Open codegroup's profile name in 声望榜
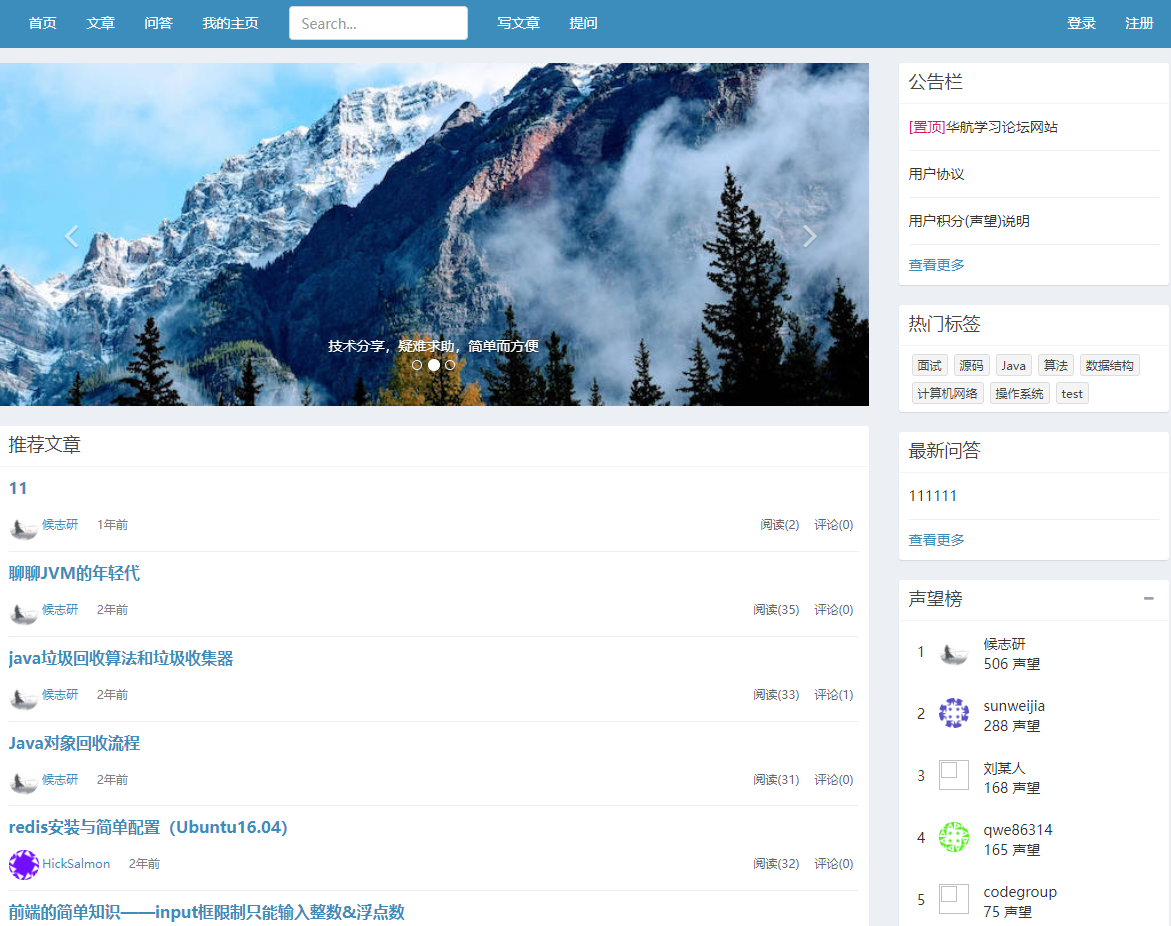 (1020, 892)
